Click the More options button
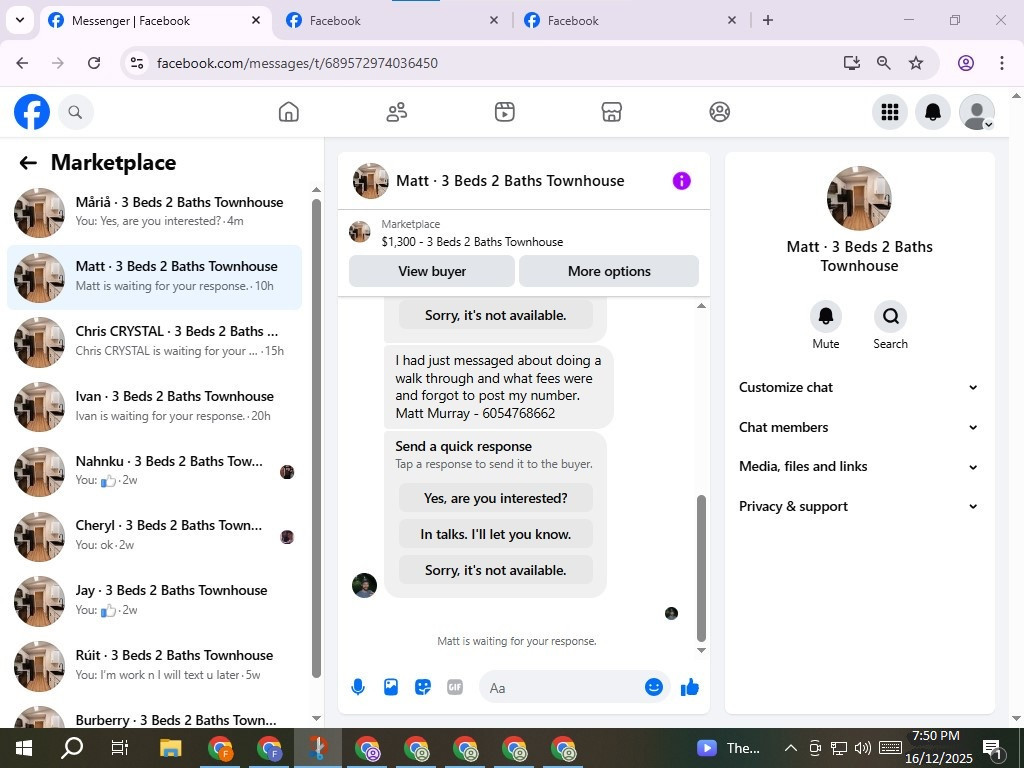This screenshot has height=768, width=1024. [609, 271]
